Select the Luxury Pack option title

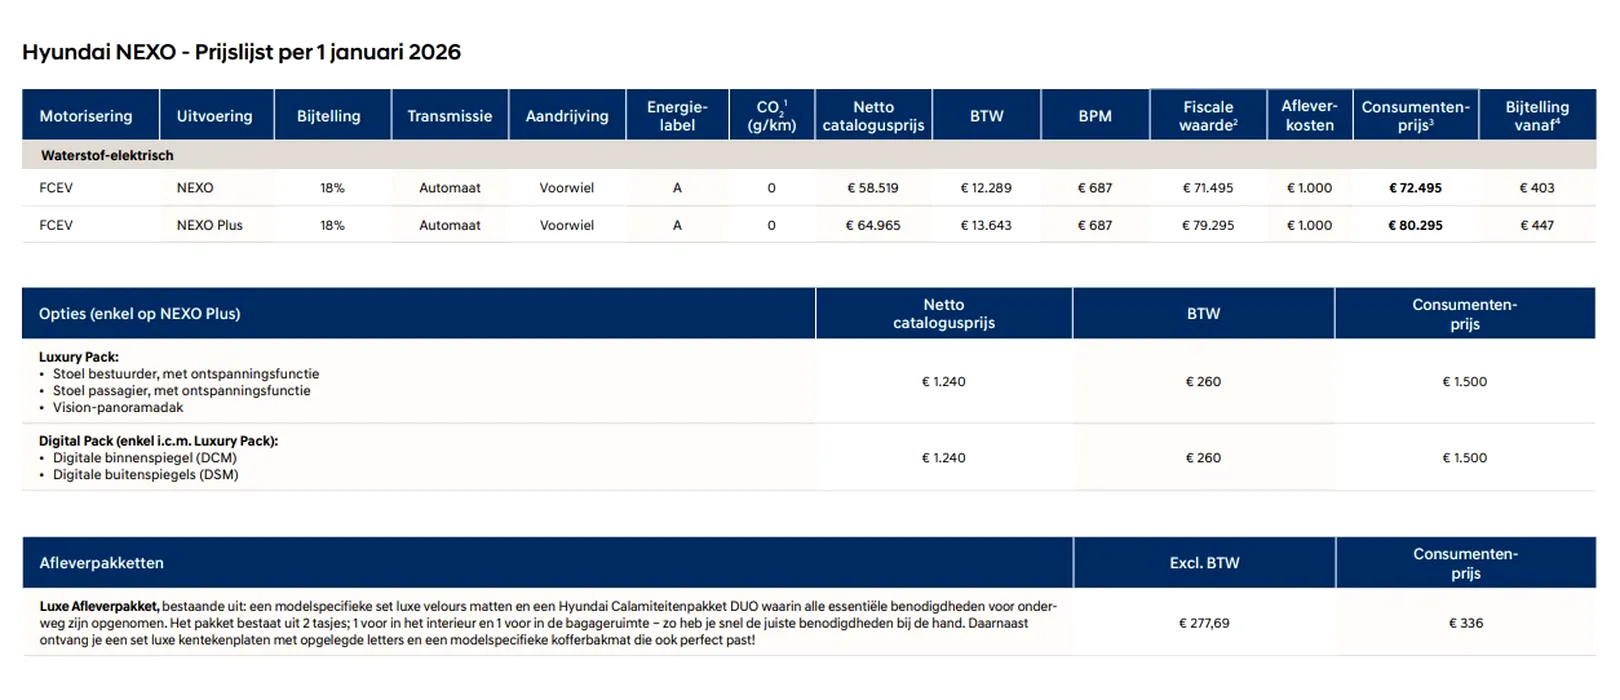(x=79, y=357)
